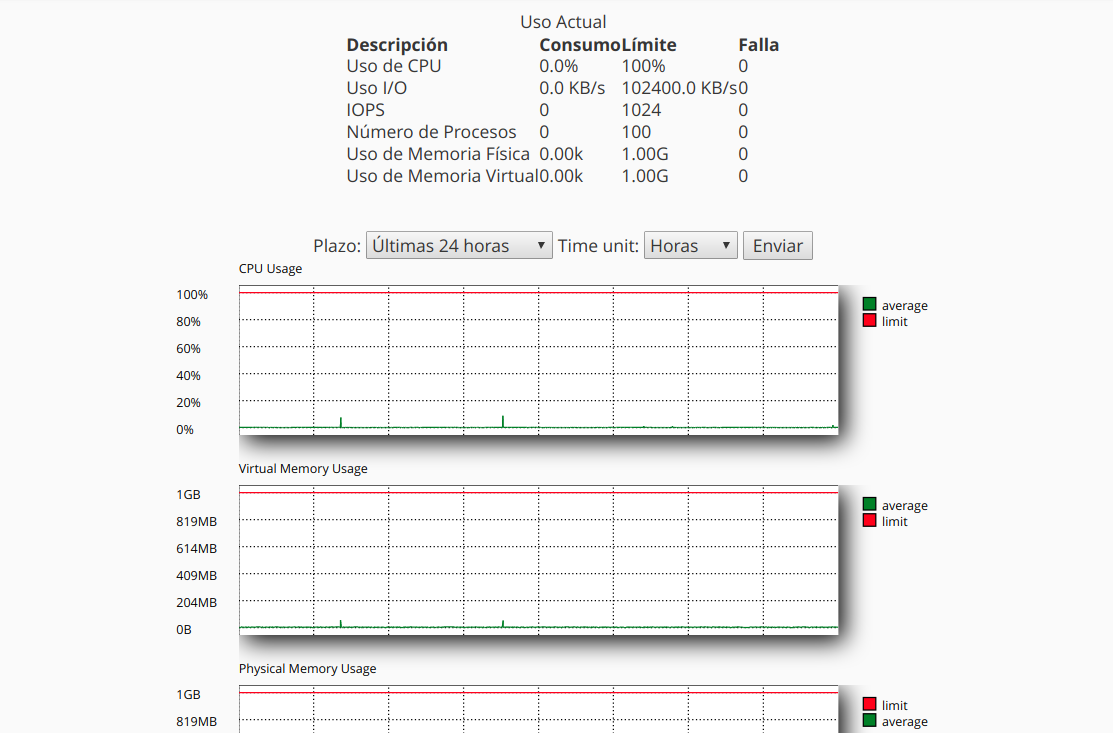Click red limit swatch in CPU Usage legend
This screenshot has width=1113, height=733.
(x=869, y=321)
